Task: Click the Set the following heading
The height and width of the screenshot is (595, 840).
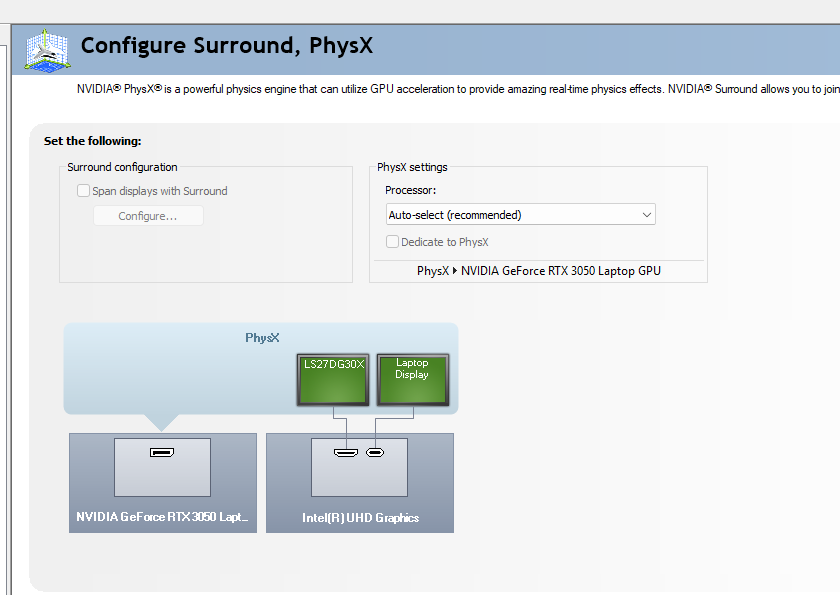Action: (93, 141)
